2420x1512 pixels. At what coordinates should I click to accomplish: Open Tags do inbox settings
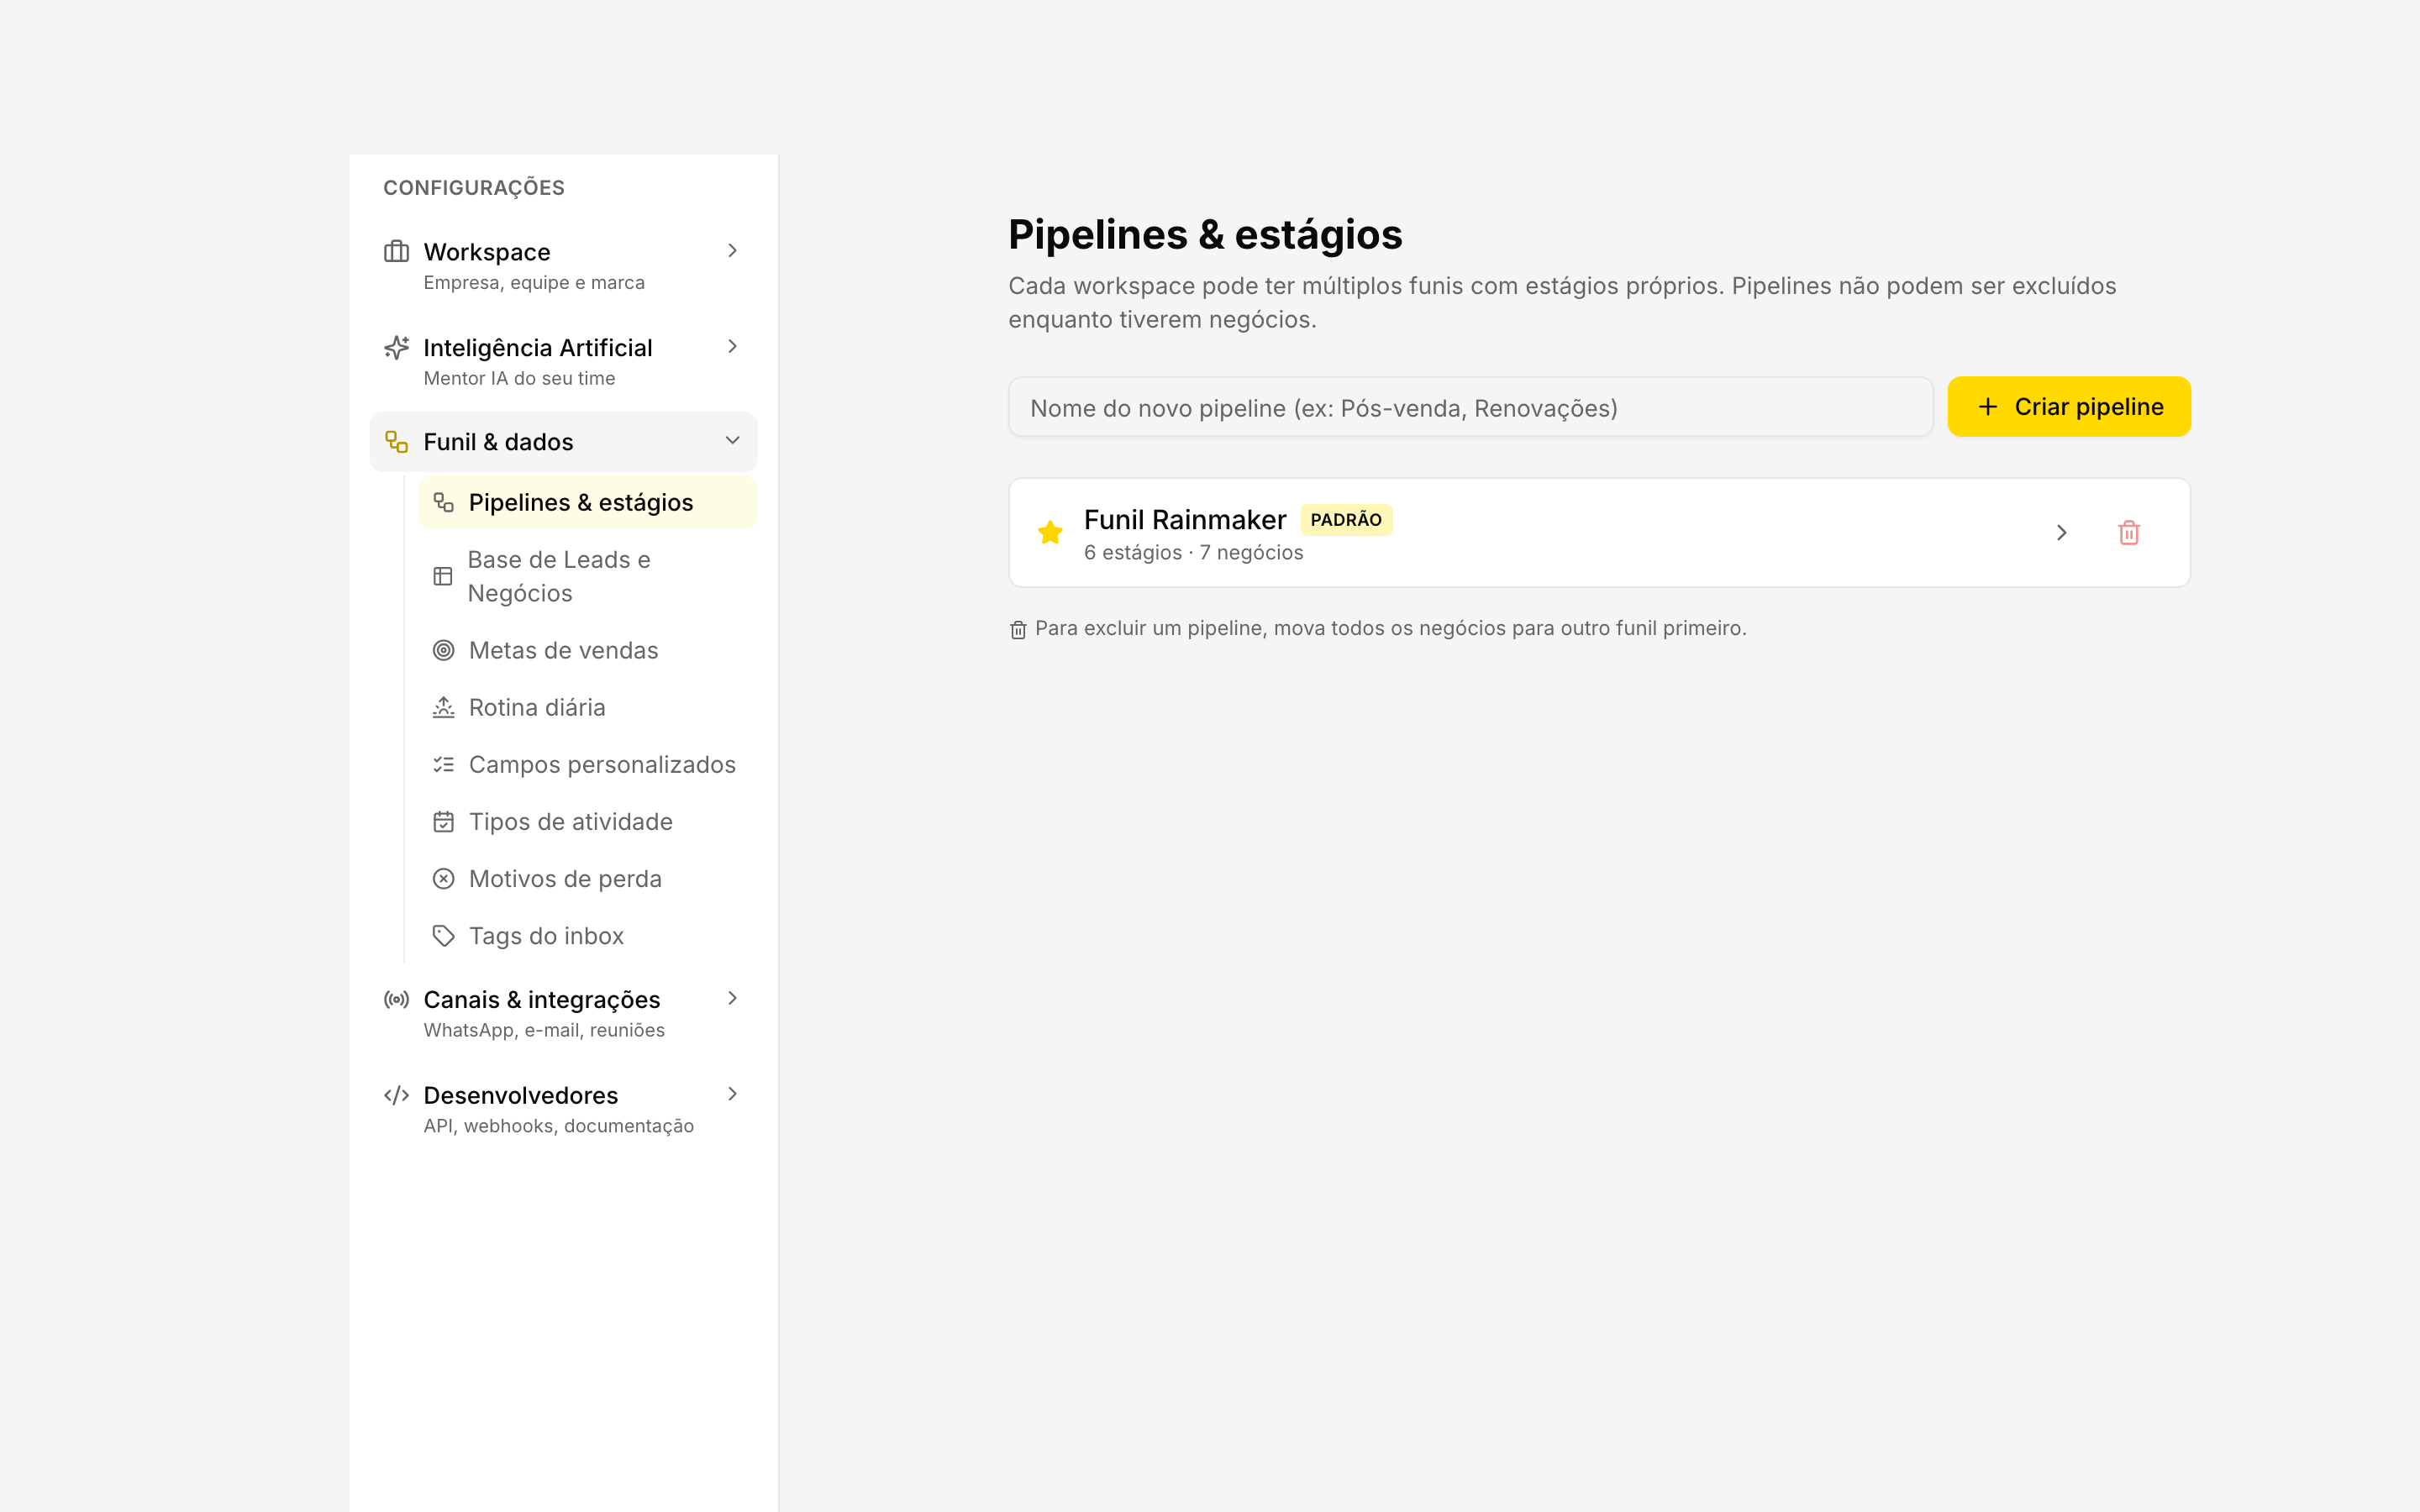[588, 935]
